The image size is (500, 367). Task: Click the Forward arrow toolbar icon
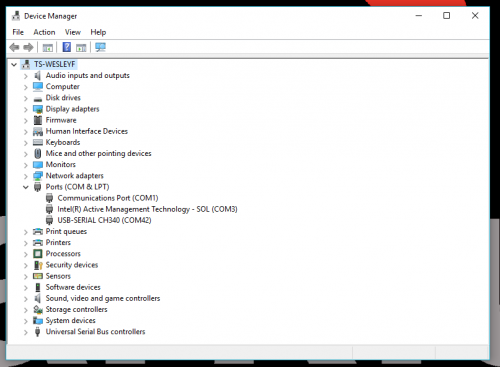tap(28, 47)
